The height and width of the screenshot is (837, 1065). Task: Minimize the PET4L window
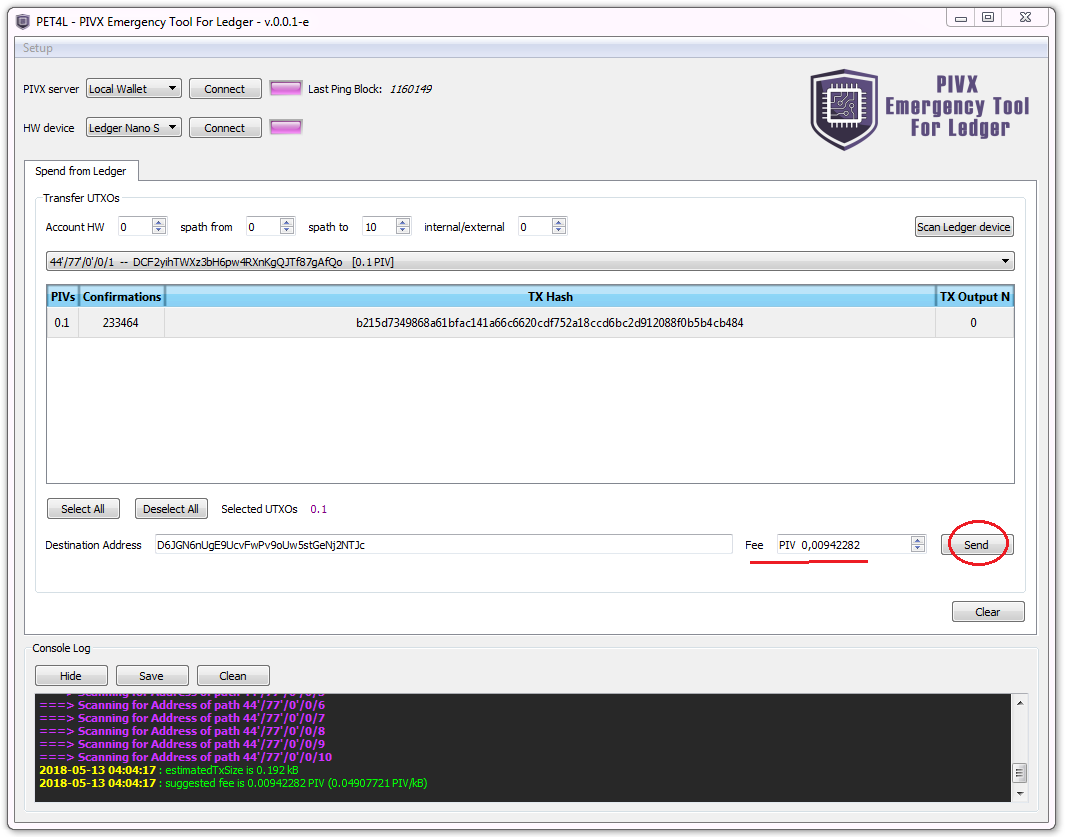[961, 18]
